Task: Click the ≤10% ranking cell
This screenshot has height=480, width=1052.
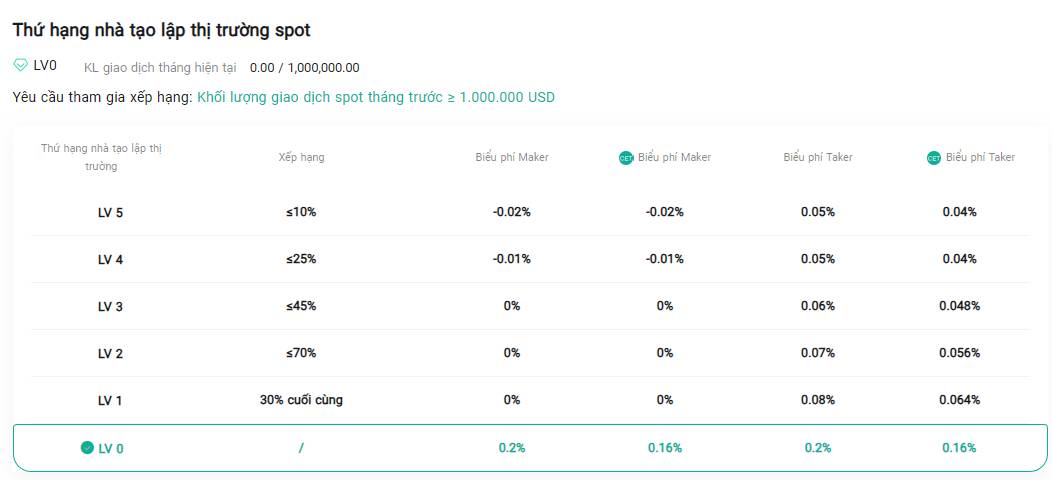Action: tap(301, 212)
